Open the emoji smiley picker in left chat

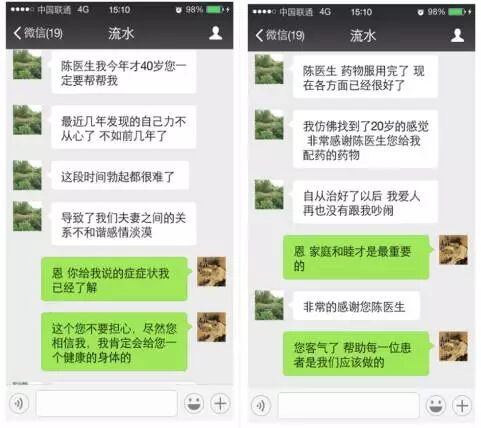pyautogui.click(x=194, y=403)
